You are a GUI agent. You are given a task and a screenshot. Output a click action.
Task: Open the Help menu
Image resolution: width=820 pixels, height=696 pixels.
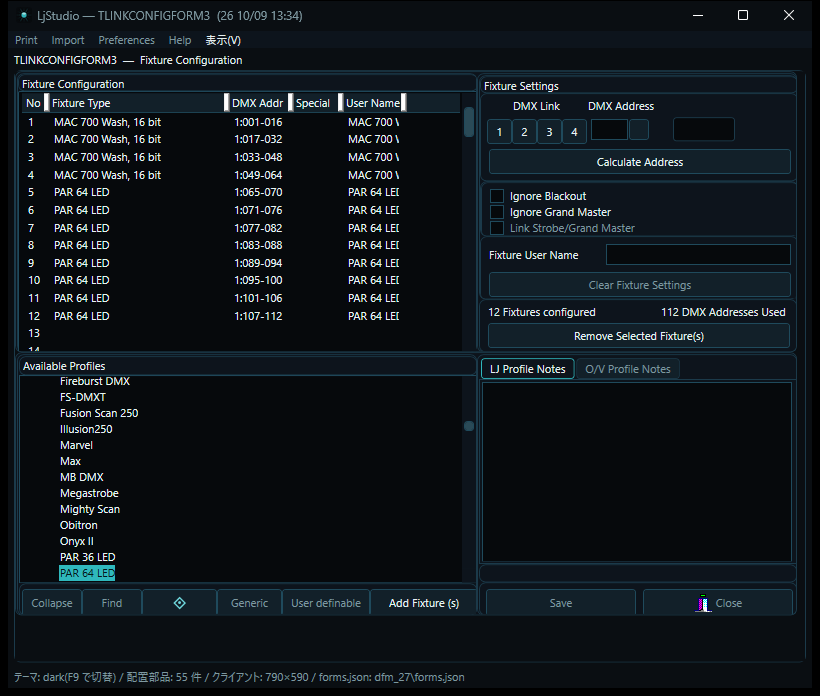click(x=180, y=40)
